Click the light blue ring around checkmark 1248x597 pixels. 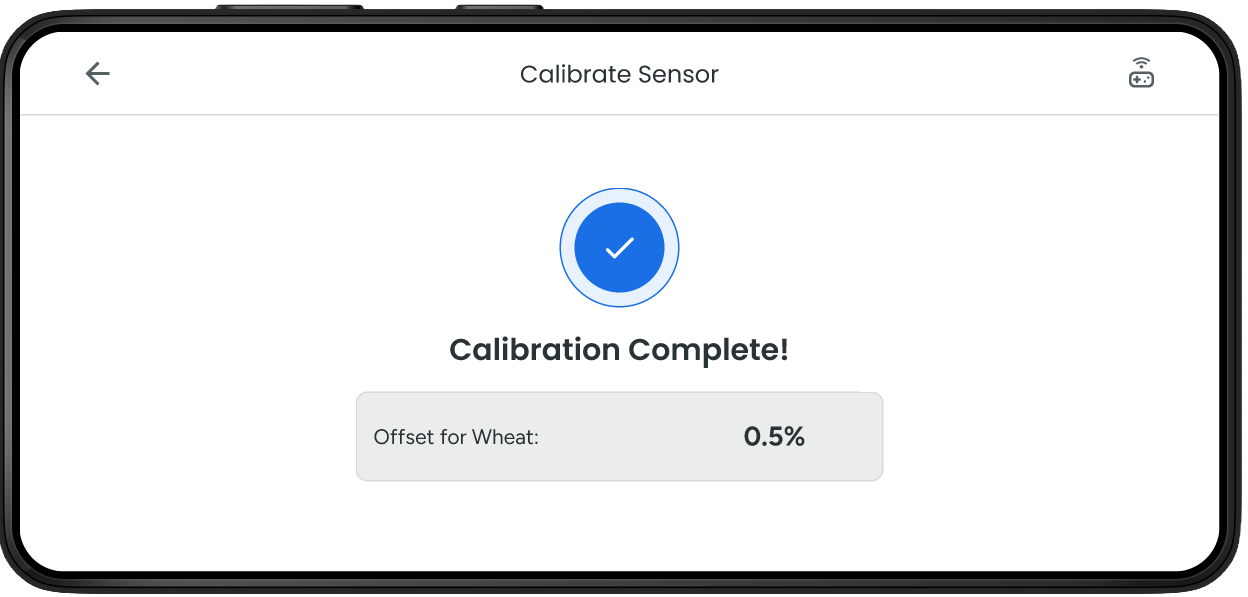coord(567,248)
